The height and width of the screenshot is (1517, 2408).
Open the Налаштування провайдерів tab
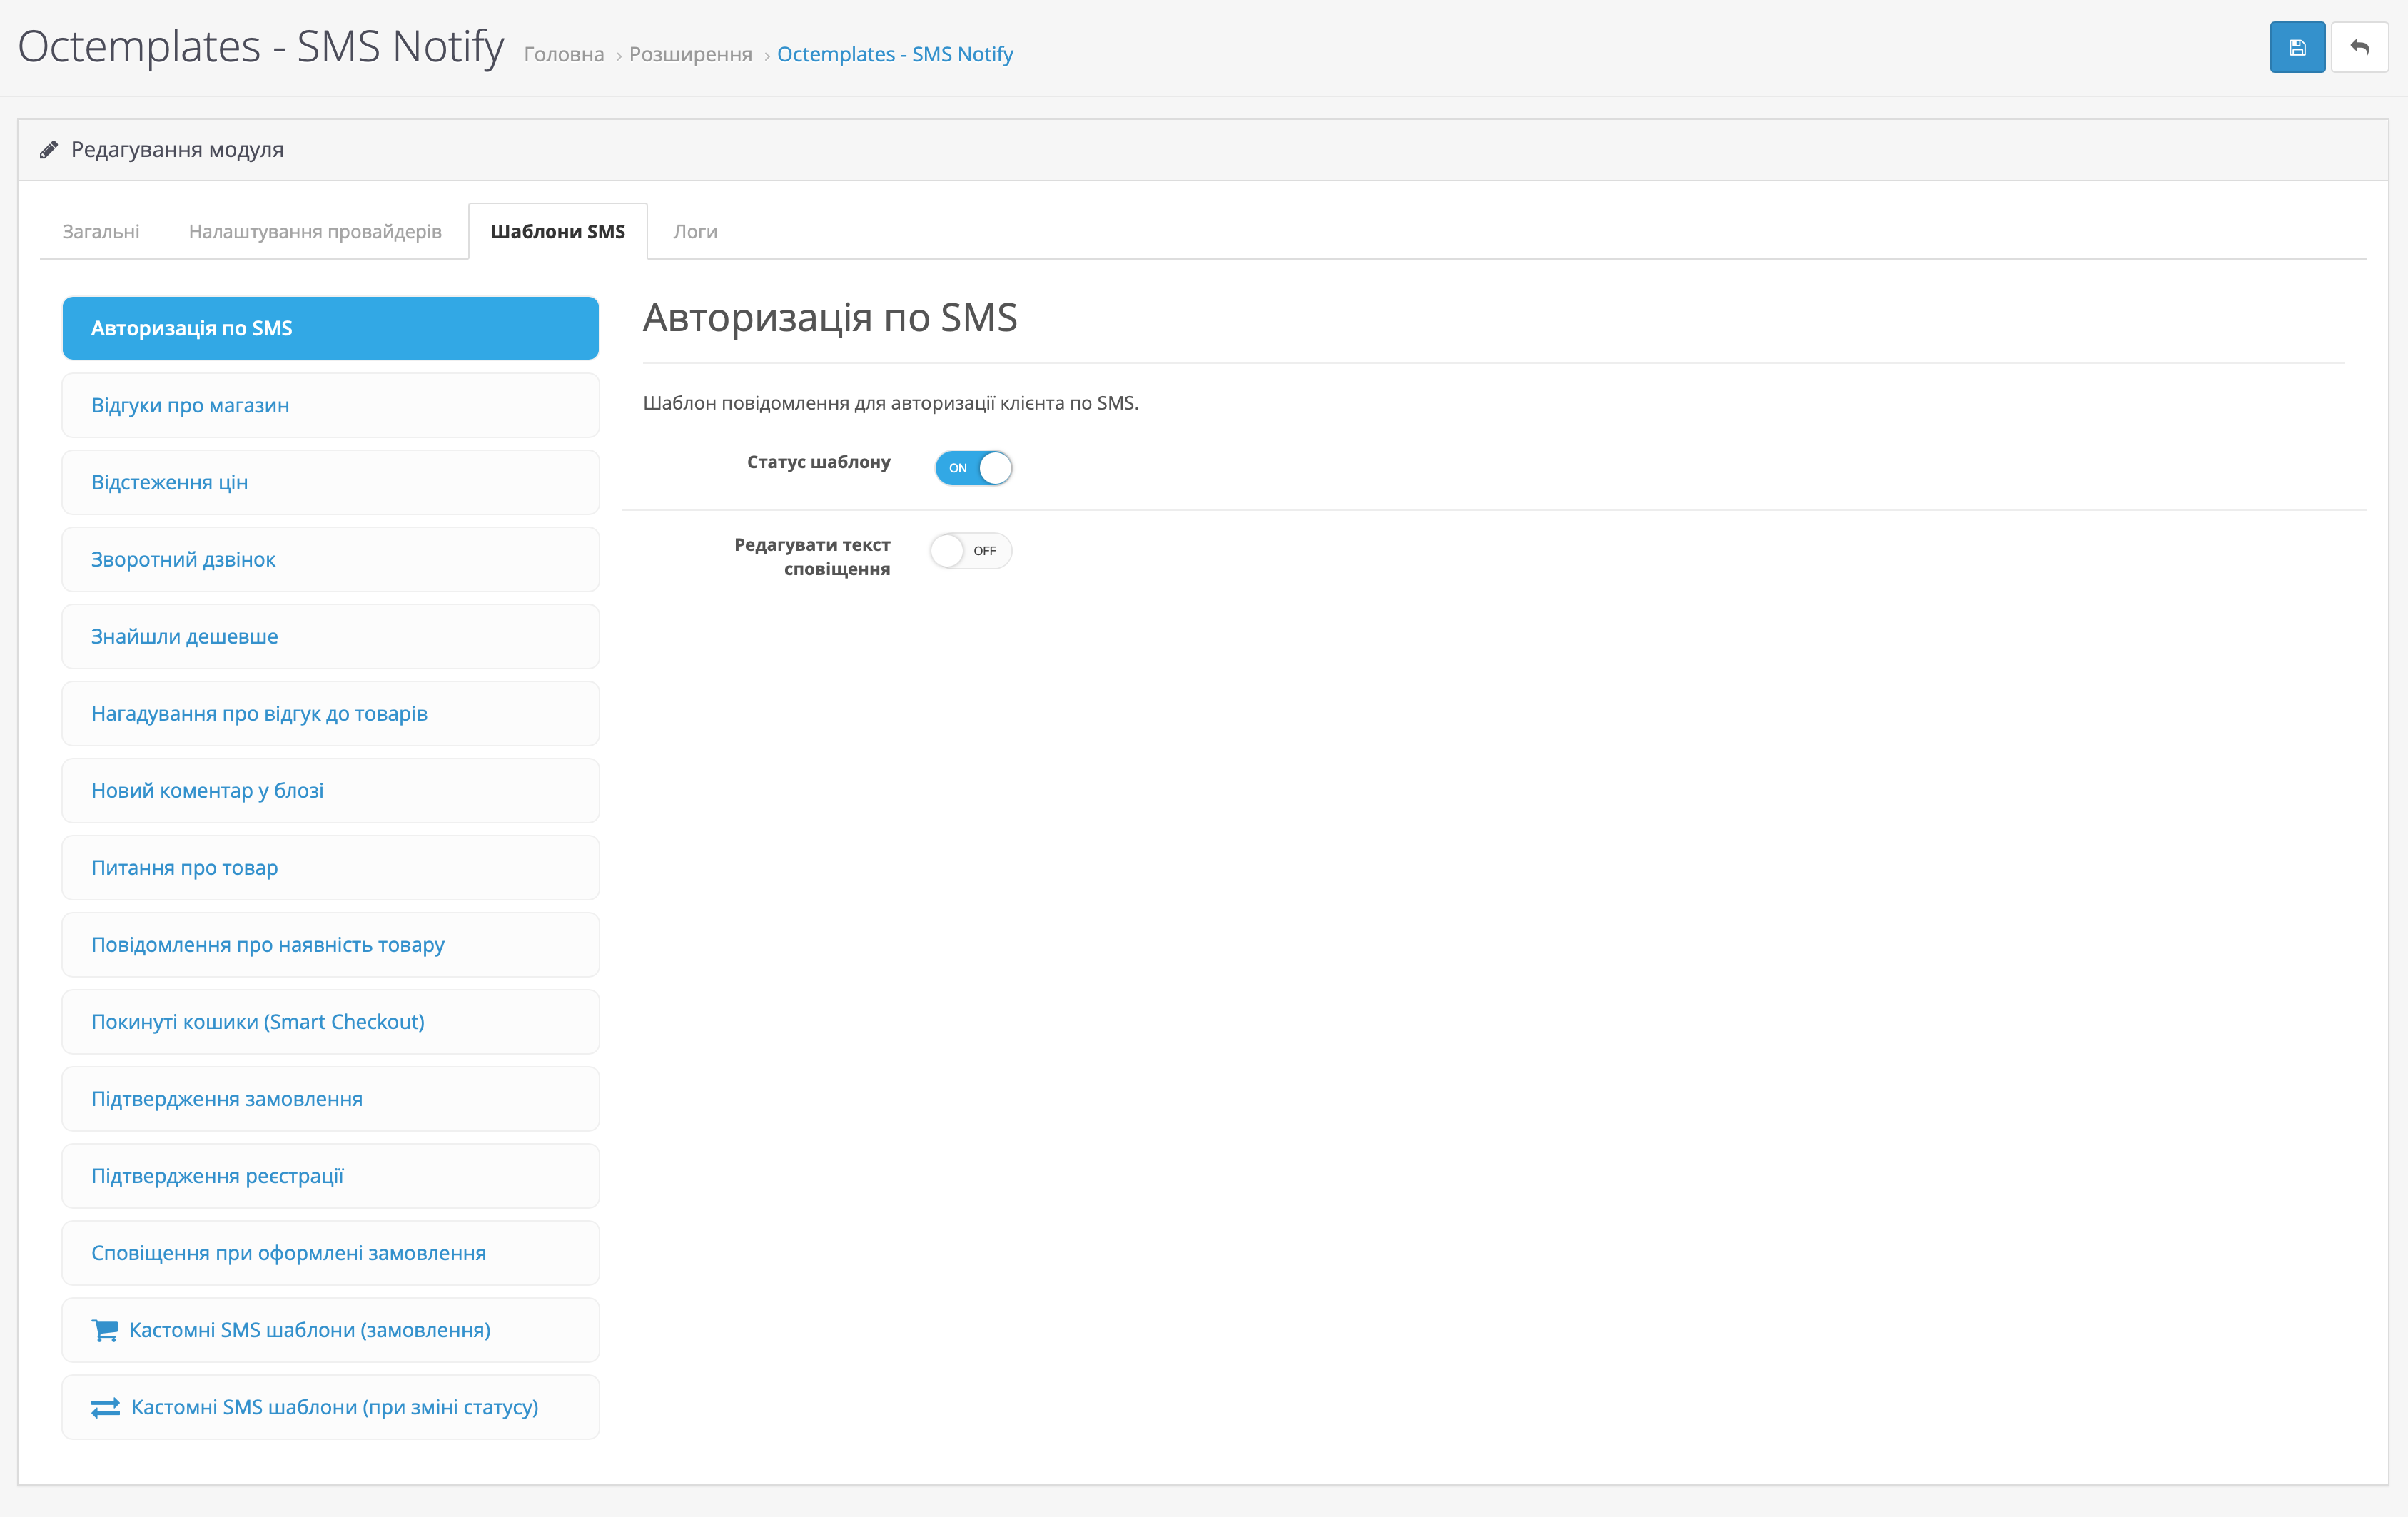click(315, 232)
